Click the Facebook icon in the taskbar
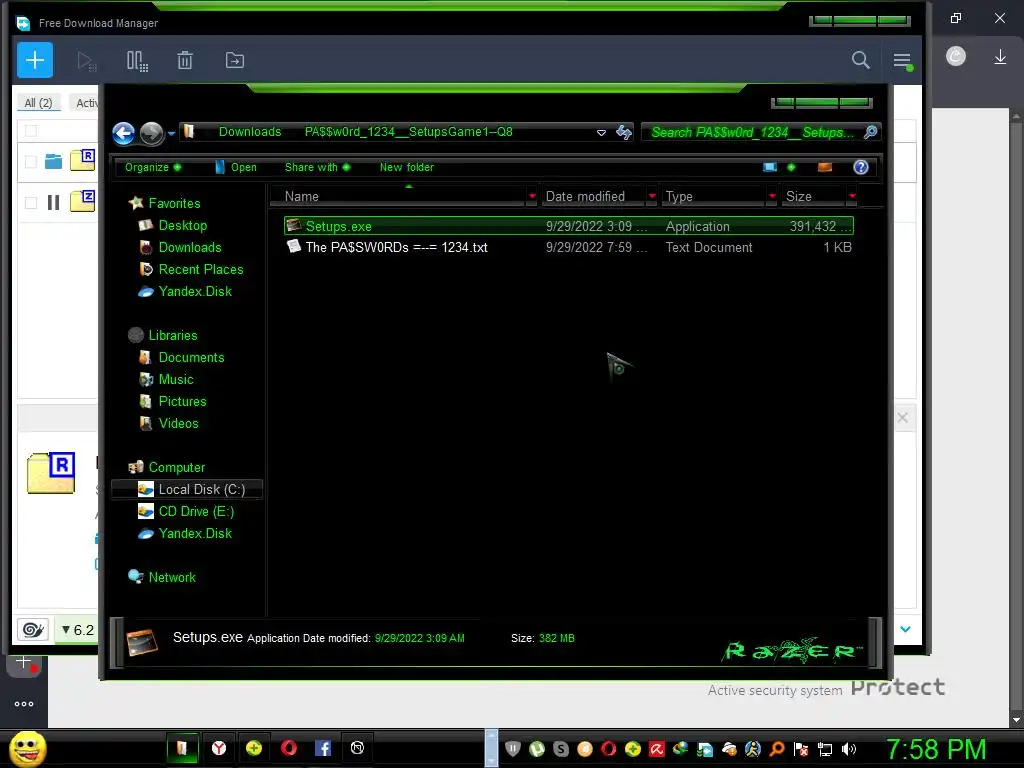This screenshot has height=768, width=1024. (x=323, y=748)
